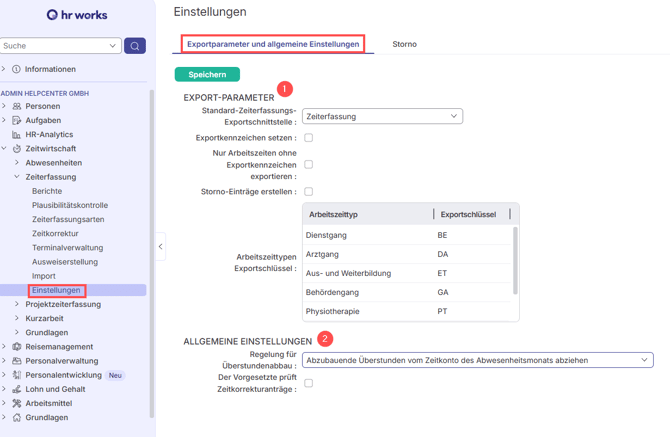Open the Standard-Zeiterfassungs-Exportschnittstelle dropdown
The width and height of the screenshot is (670, 437).
click(382, 116)
